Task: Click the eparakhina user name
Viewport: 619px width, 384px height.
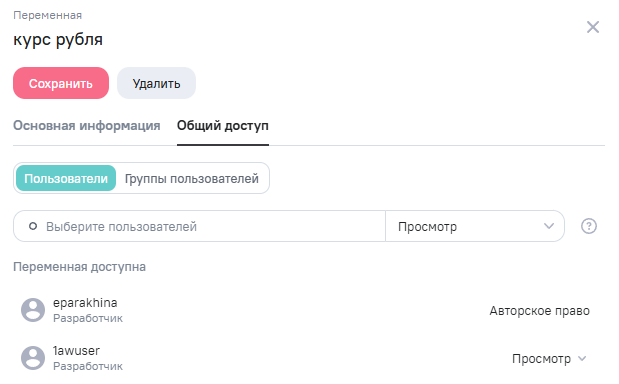Action: pos(85,303)
